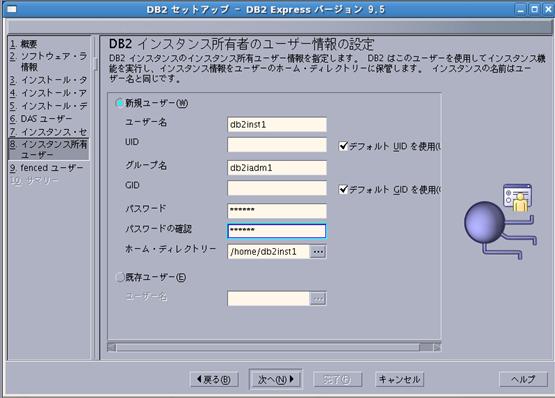Click the existing user browse button
The image size is (555, 398).
(318, 298)
